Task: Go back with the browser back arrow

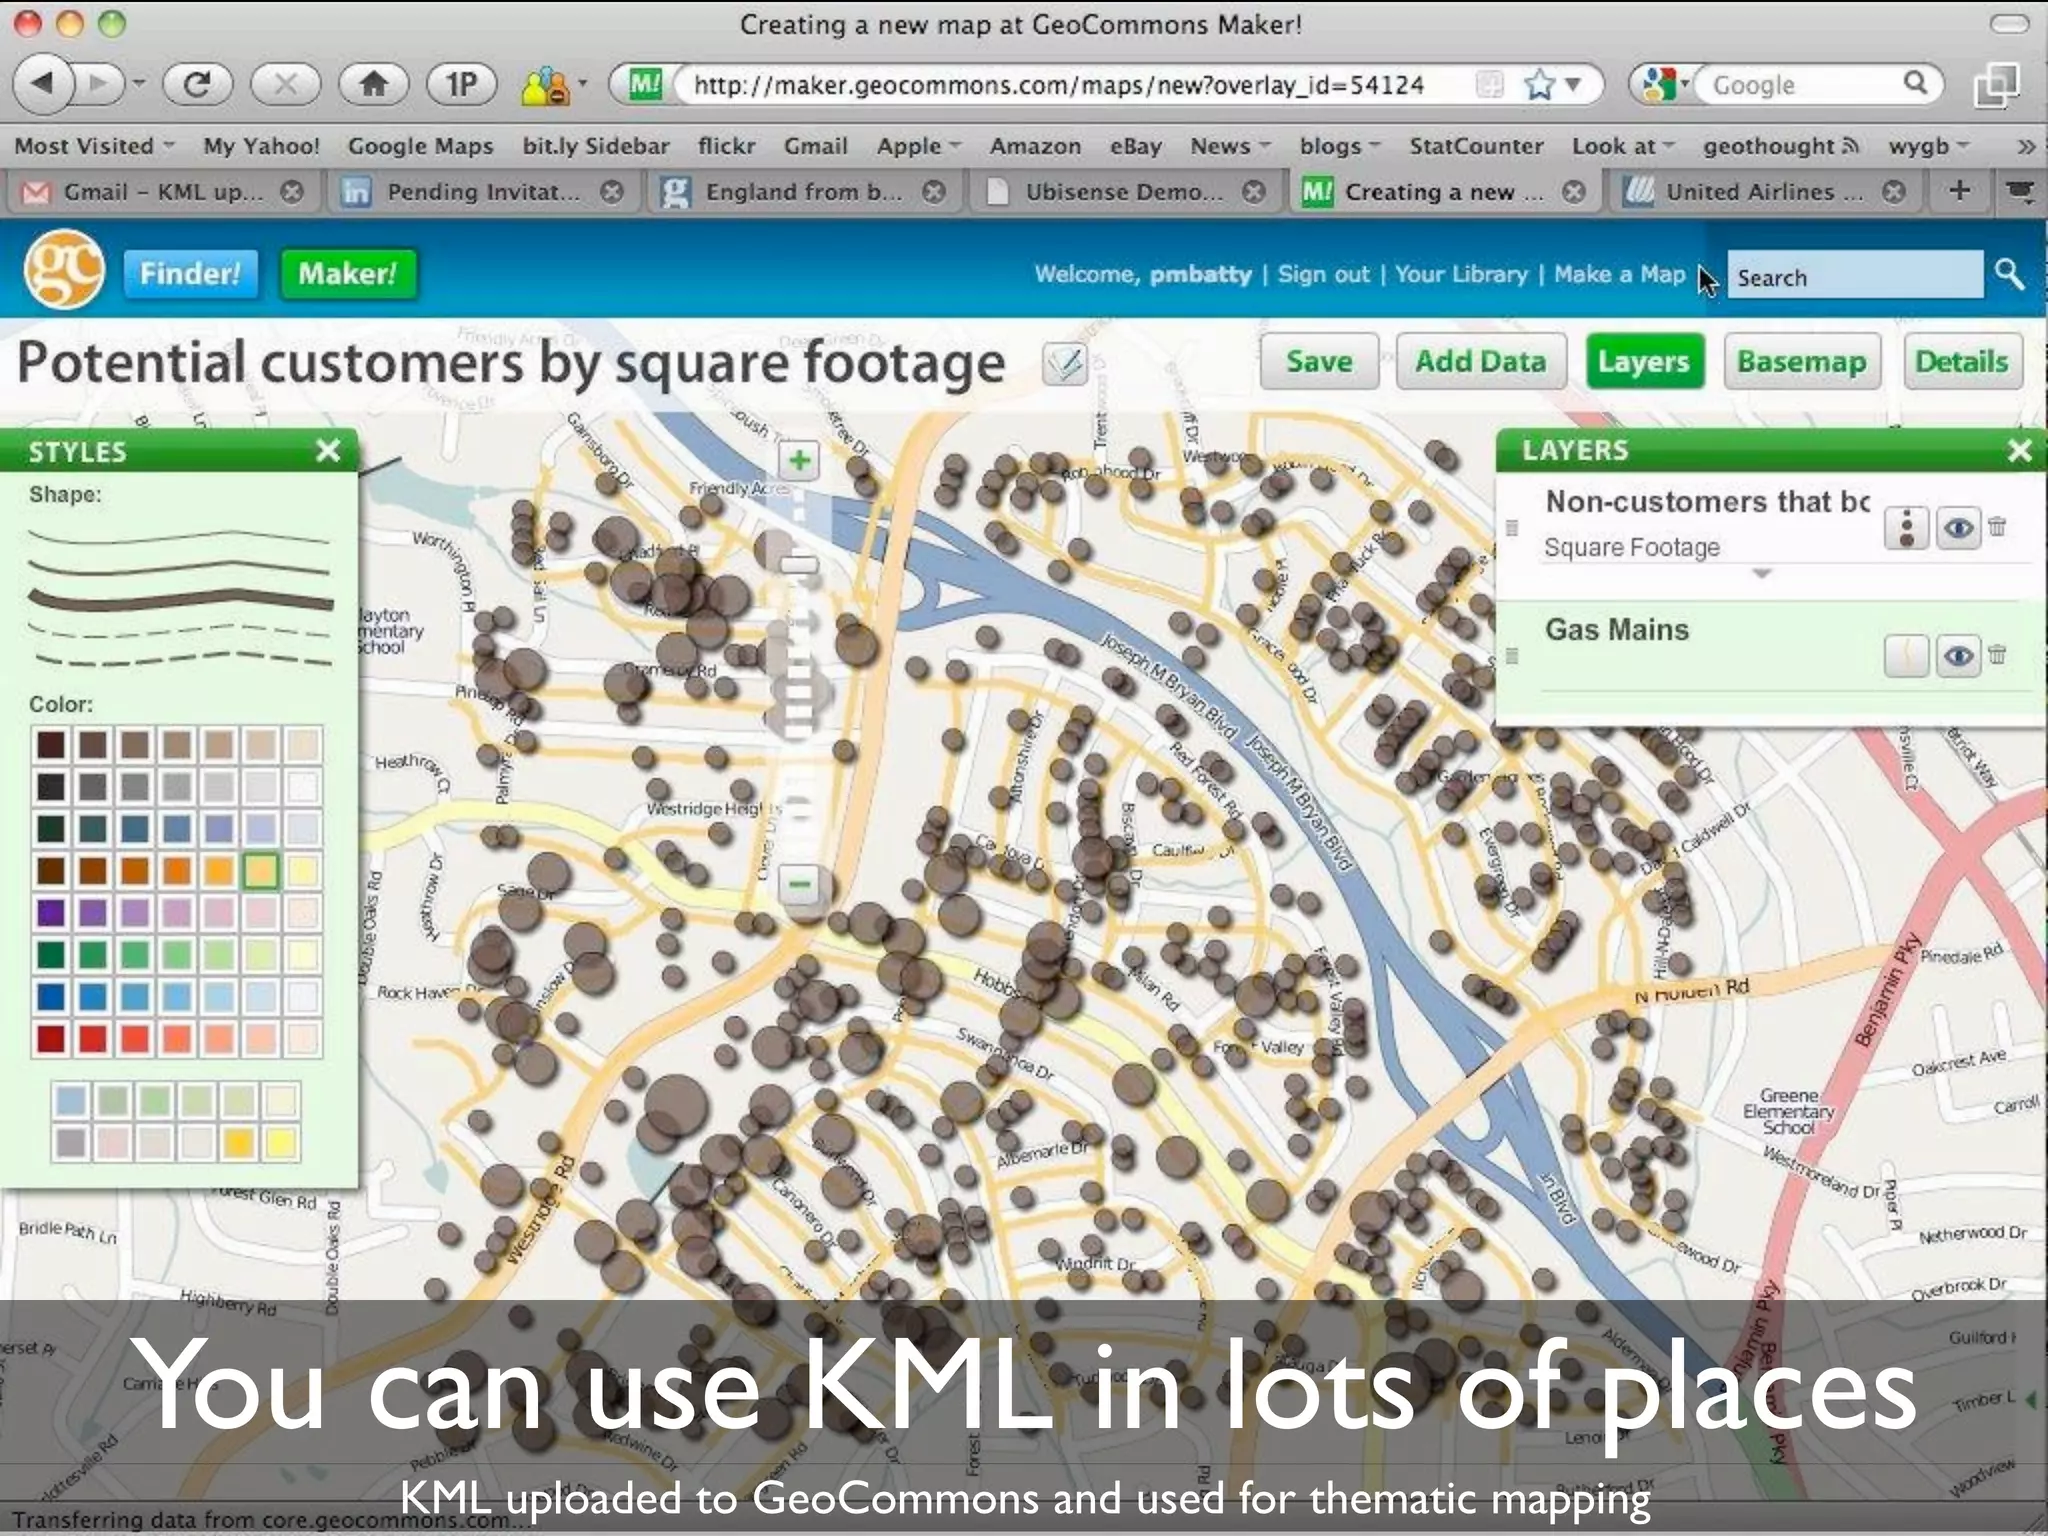Action: (x=43, y=84)
